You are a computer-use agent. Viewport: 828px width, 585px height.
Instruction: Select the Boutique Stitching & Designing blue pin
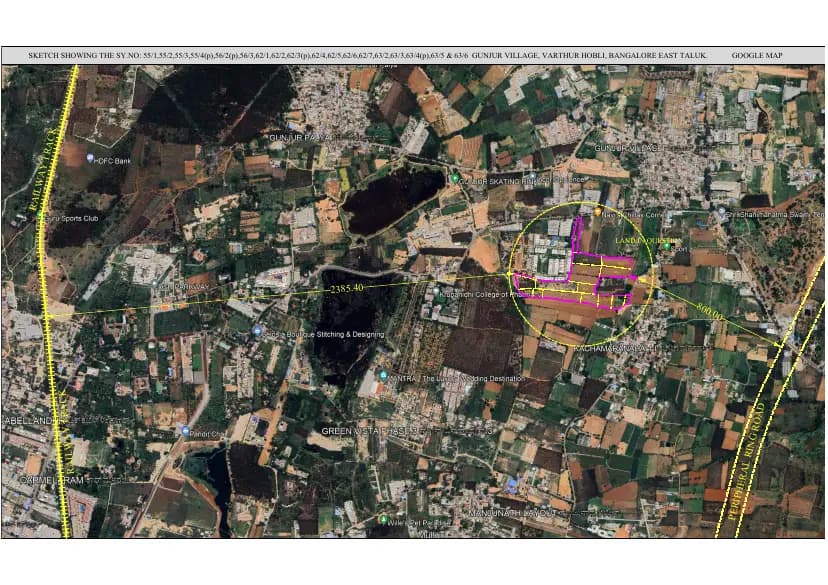[x=257, y=331]
